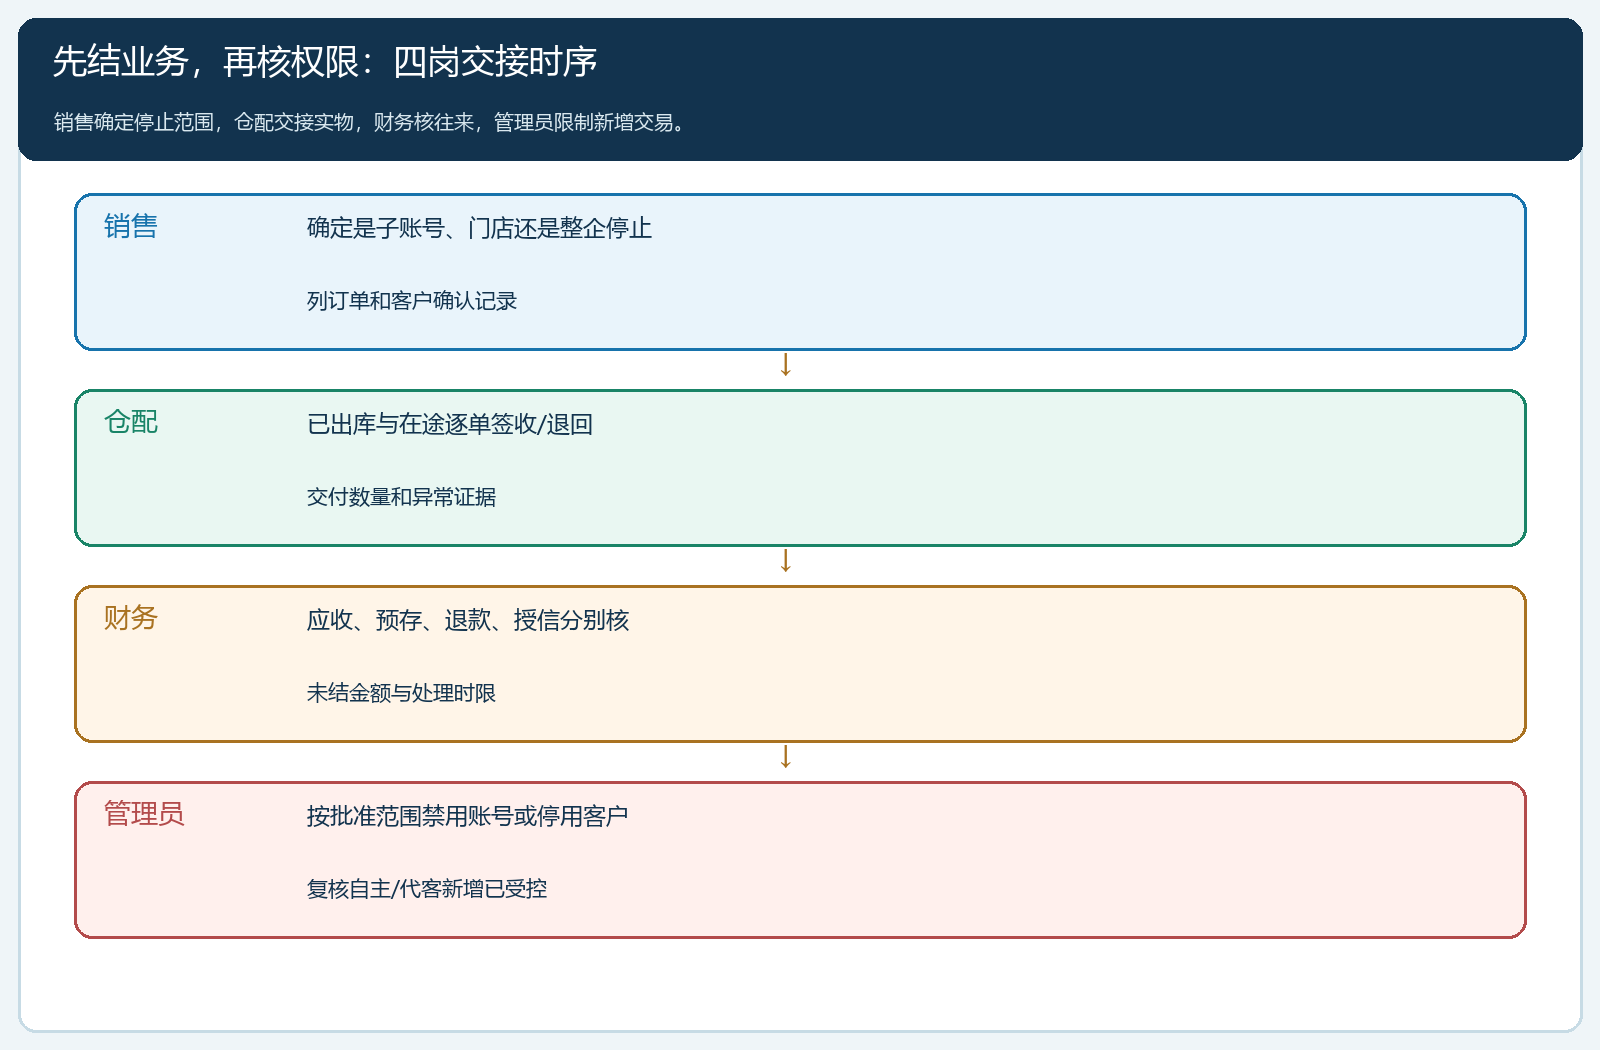Image resolution: width=1600 pixels, height=1050 pixels.
Task: Select the 仓配 role label
Action: tap(131, 422)
